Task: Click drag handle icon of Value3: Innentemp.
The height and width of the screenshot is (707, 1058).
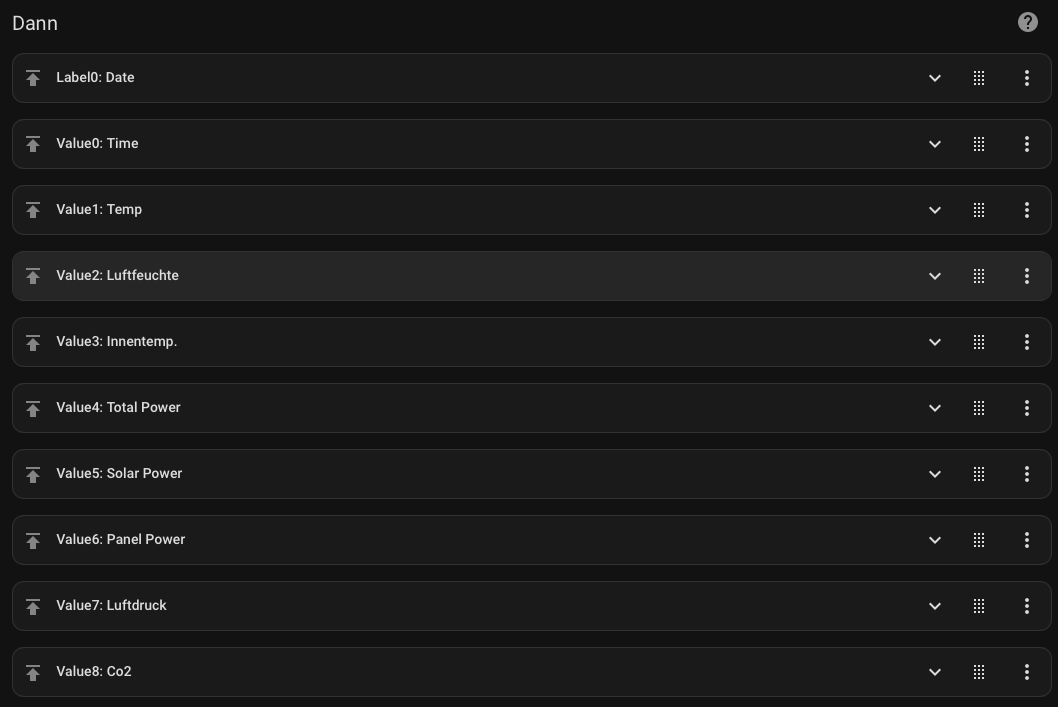Action: click(978, 342)
